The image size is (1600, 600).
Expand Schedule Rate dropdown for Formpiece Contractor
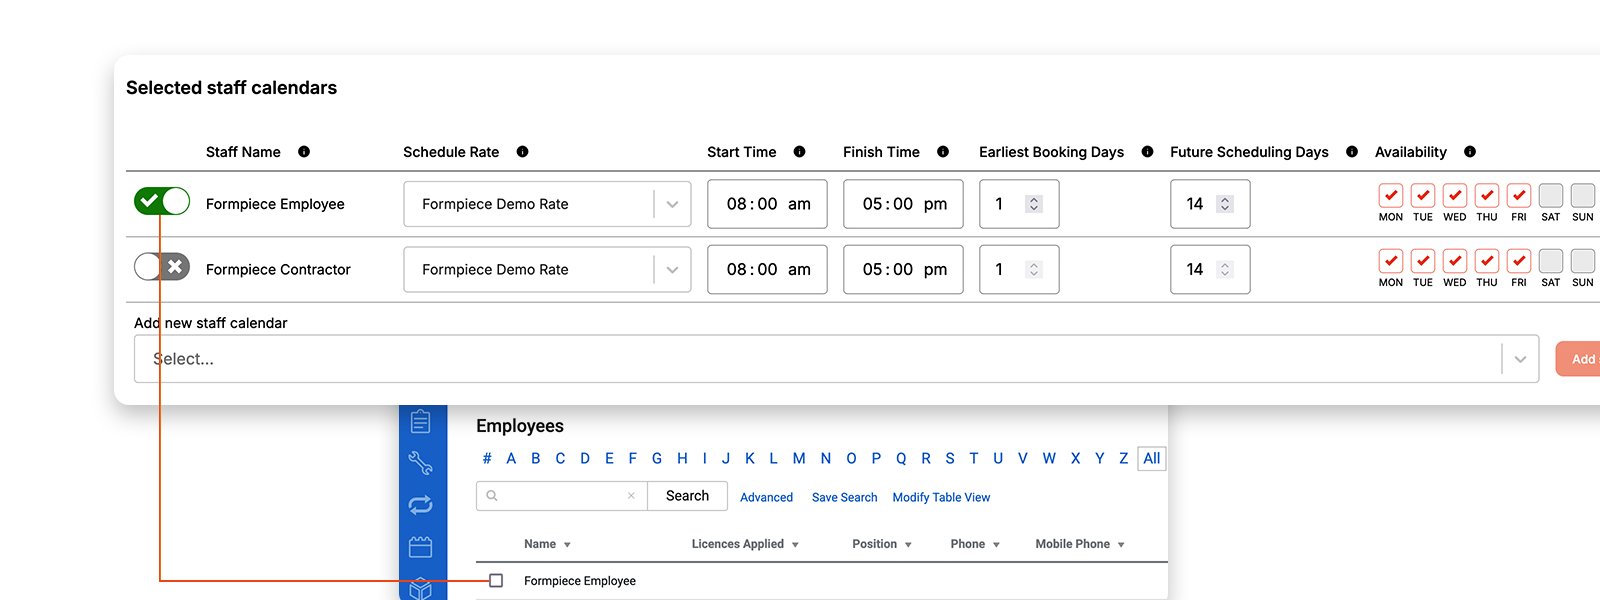click(x=672, y=270)
